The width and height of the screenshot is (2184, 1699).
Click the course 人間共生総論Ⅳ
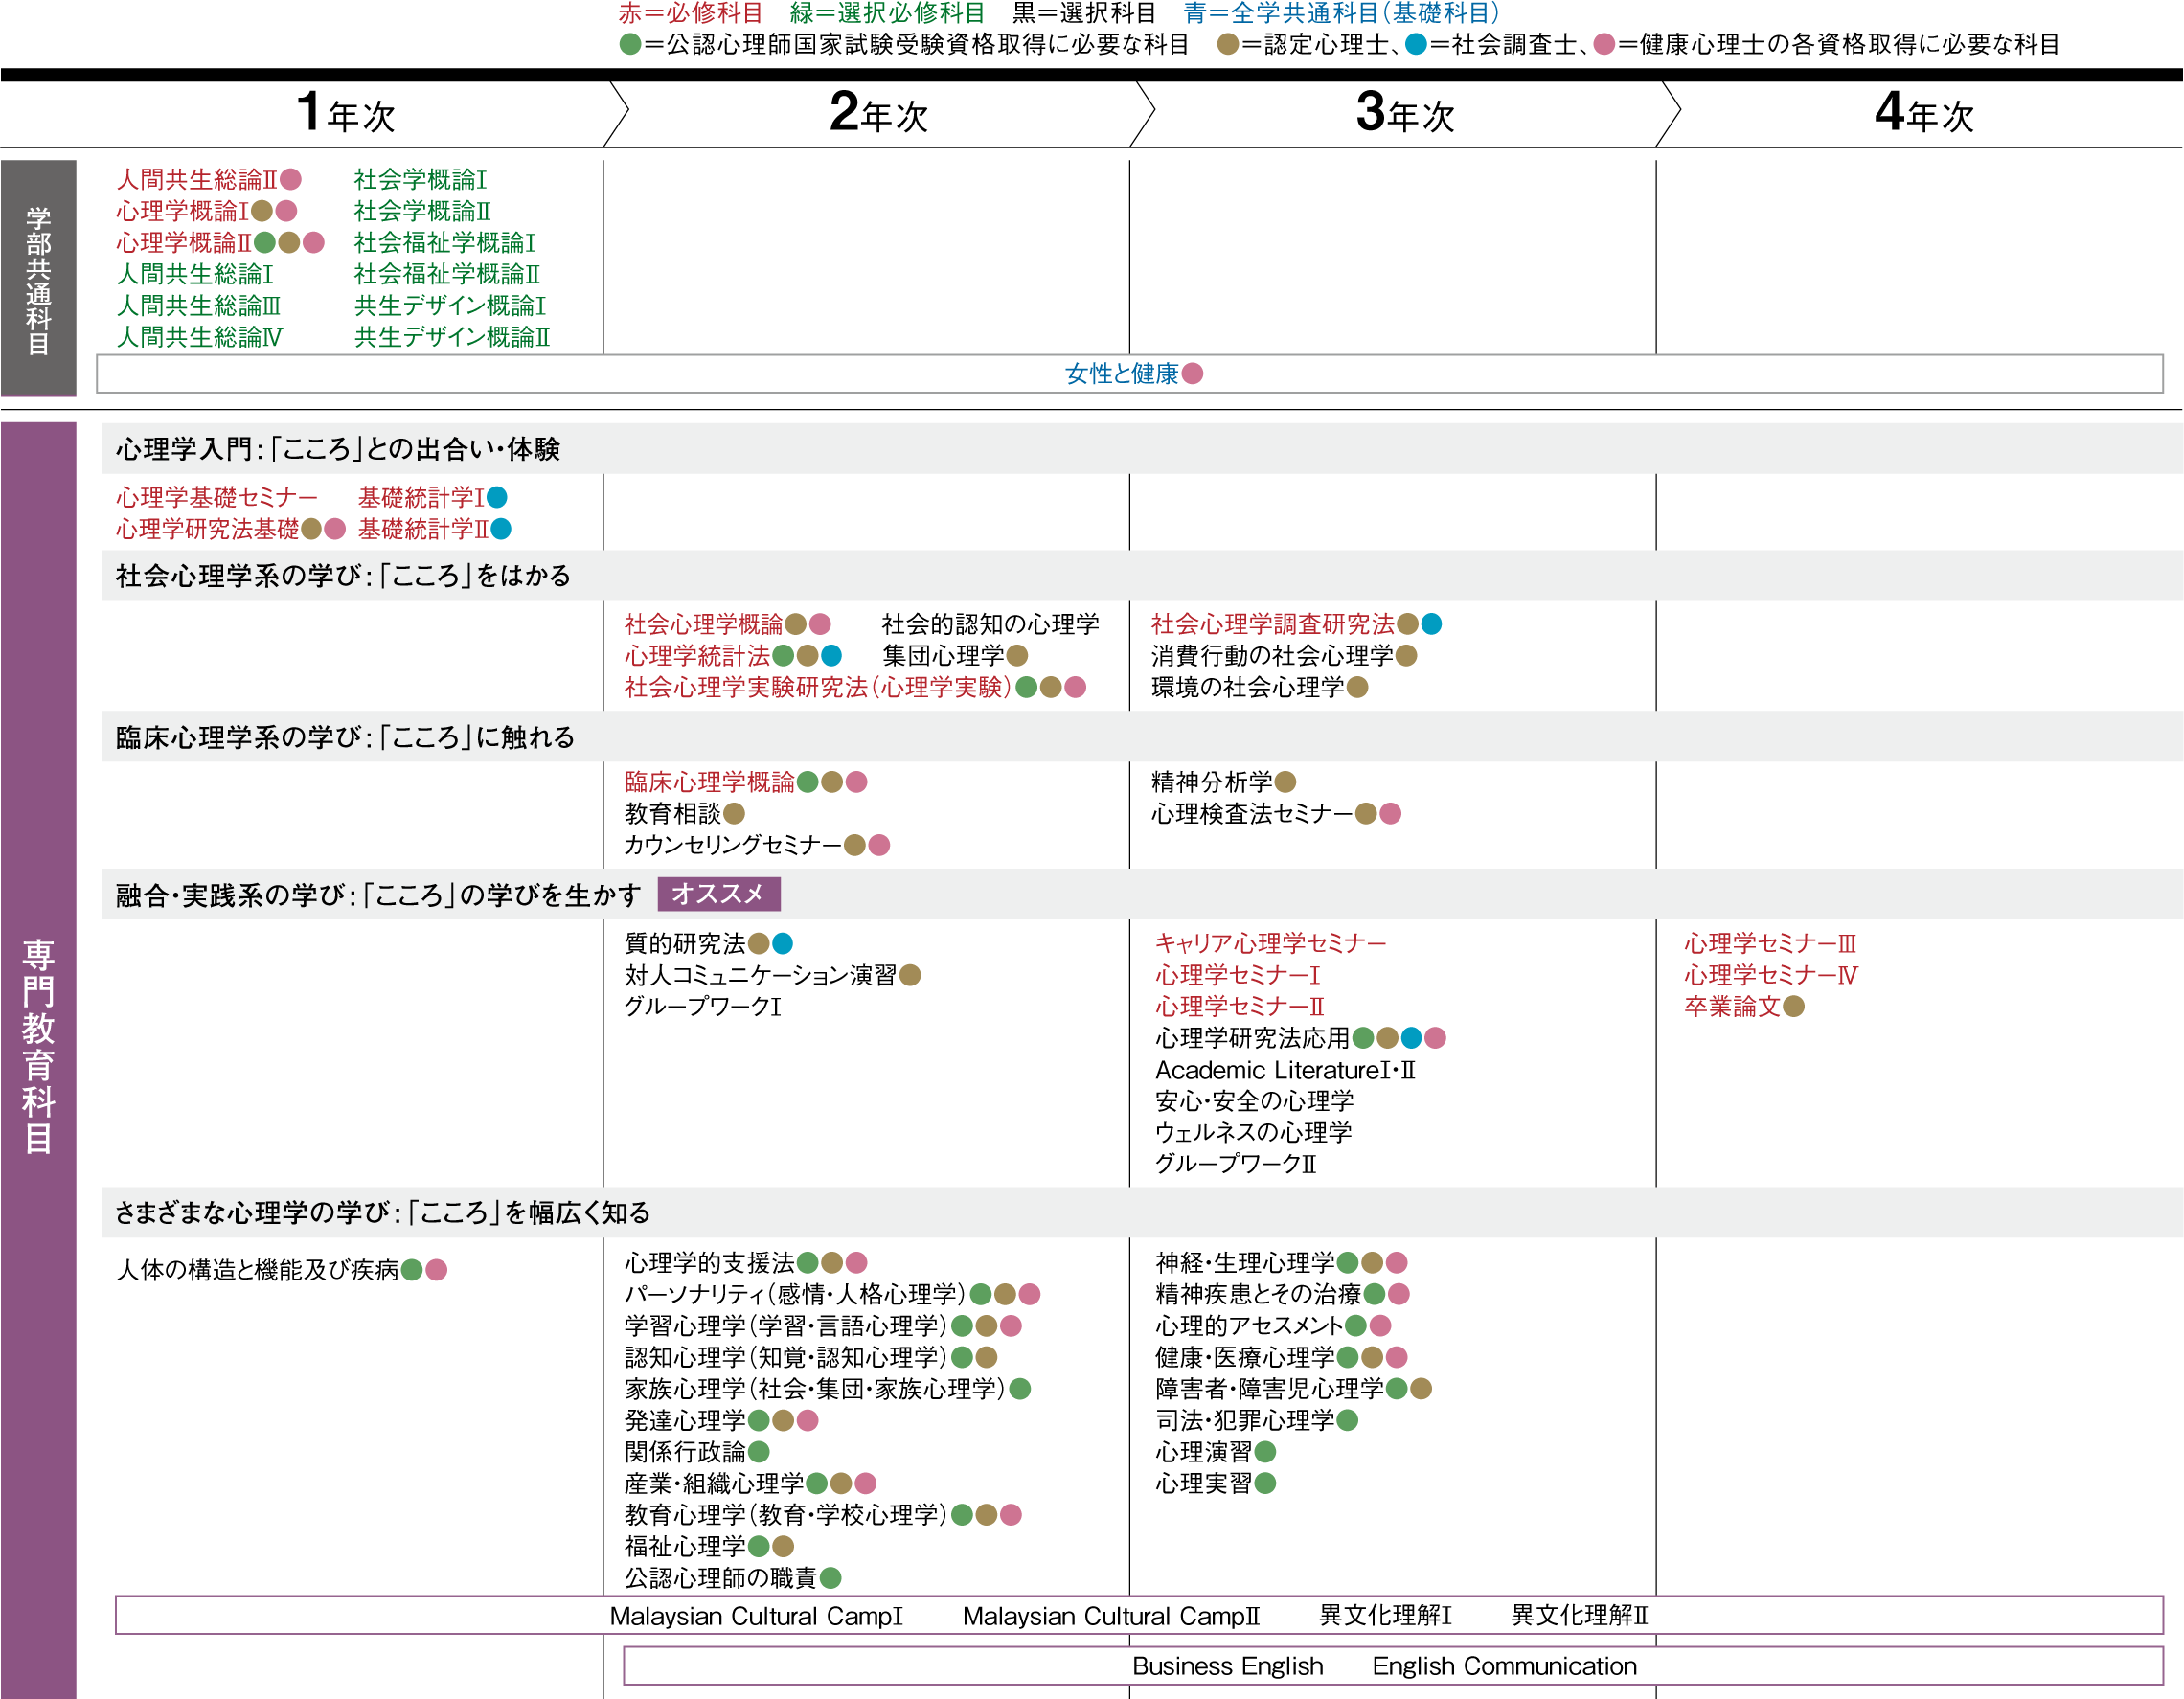click(x=199, y=337)
